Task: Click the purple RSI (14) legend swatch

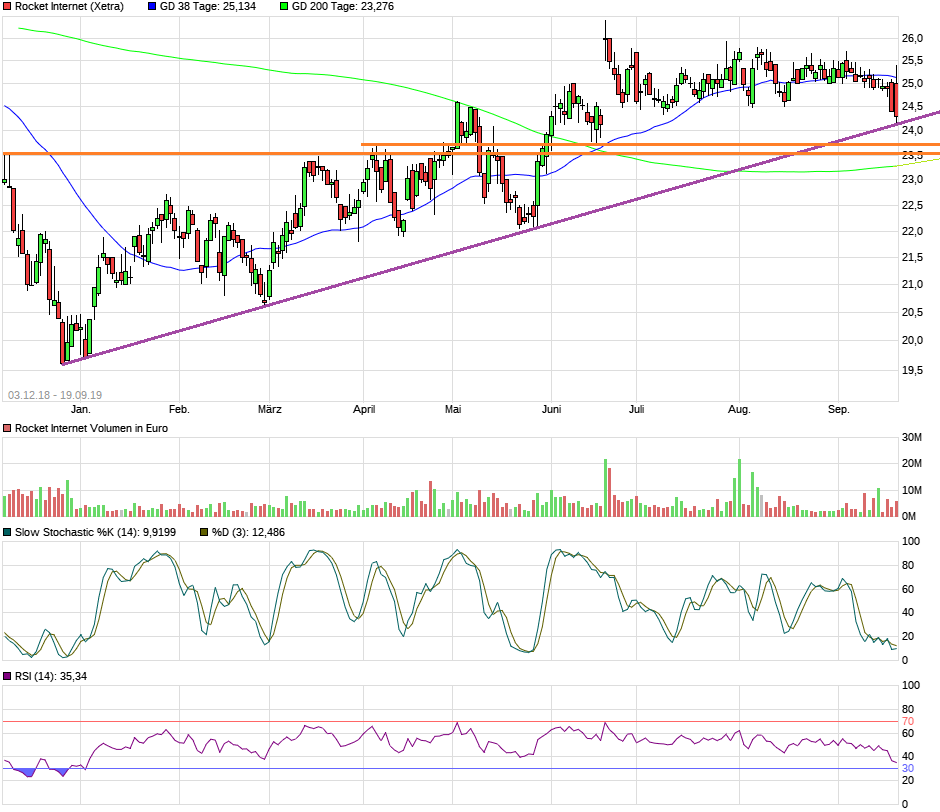Action: 7,676
